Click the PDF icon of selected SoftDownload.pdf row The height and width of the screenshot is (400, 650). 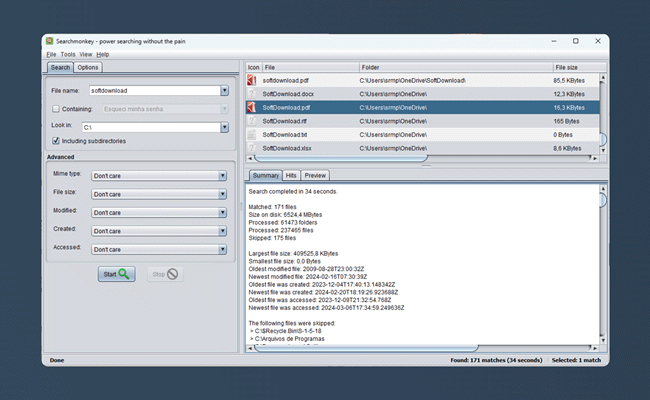[x=252, y=108]
